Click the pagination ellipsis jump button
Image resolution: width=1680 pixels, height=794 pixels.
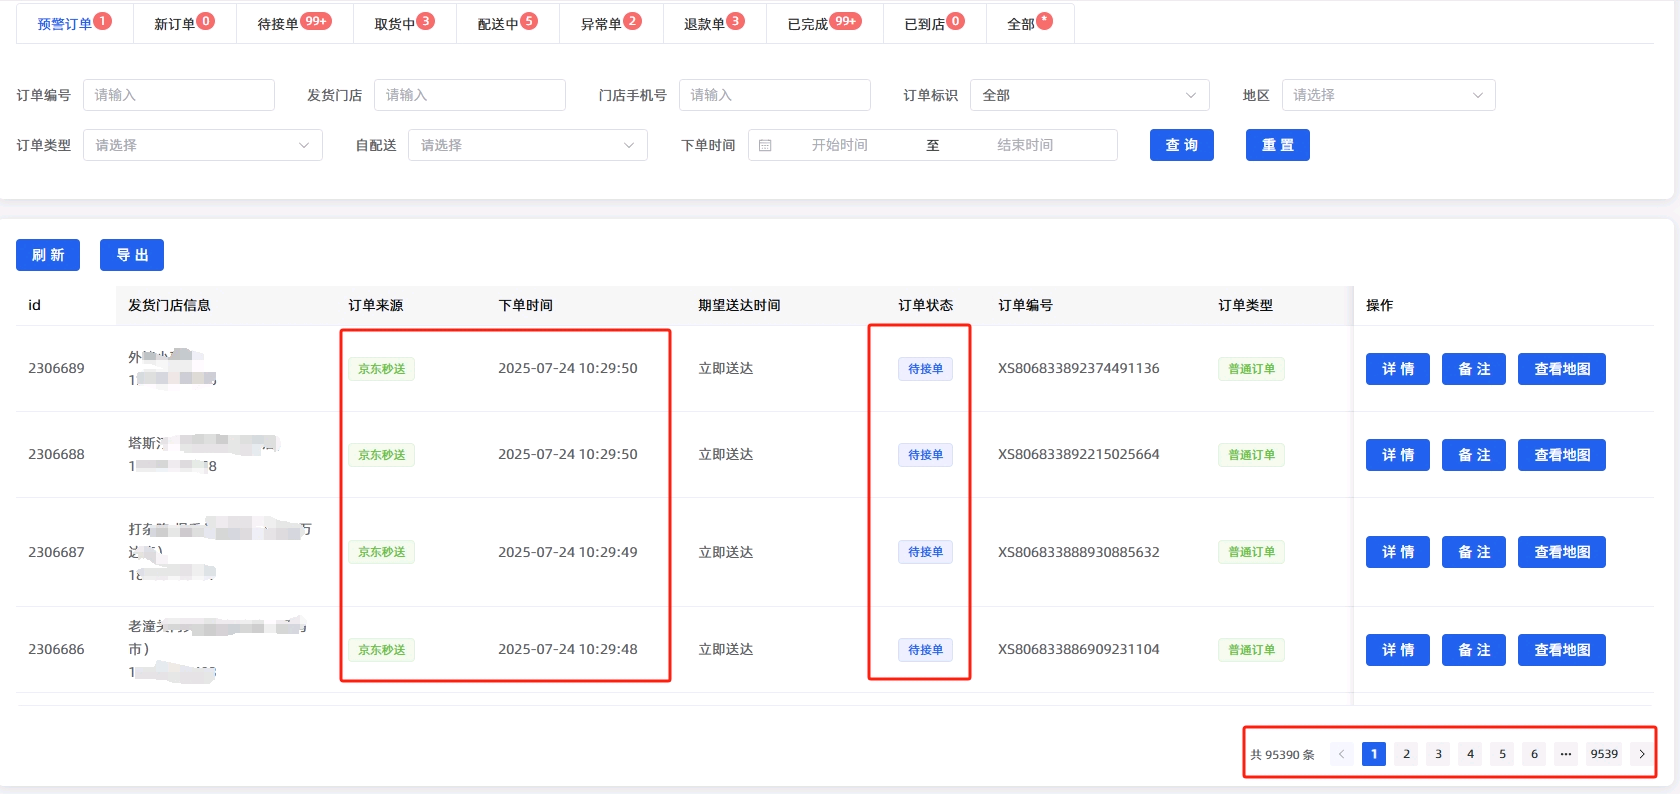1566,754
